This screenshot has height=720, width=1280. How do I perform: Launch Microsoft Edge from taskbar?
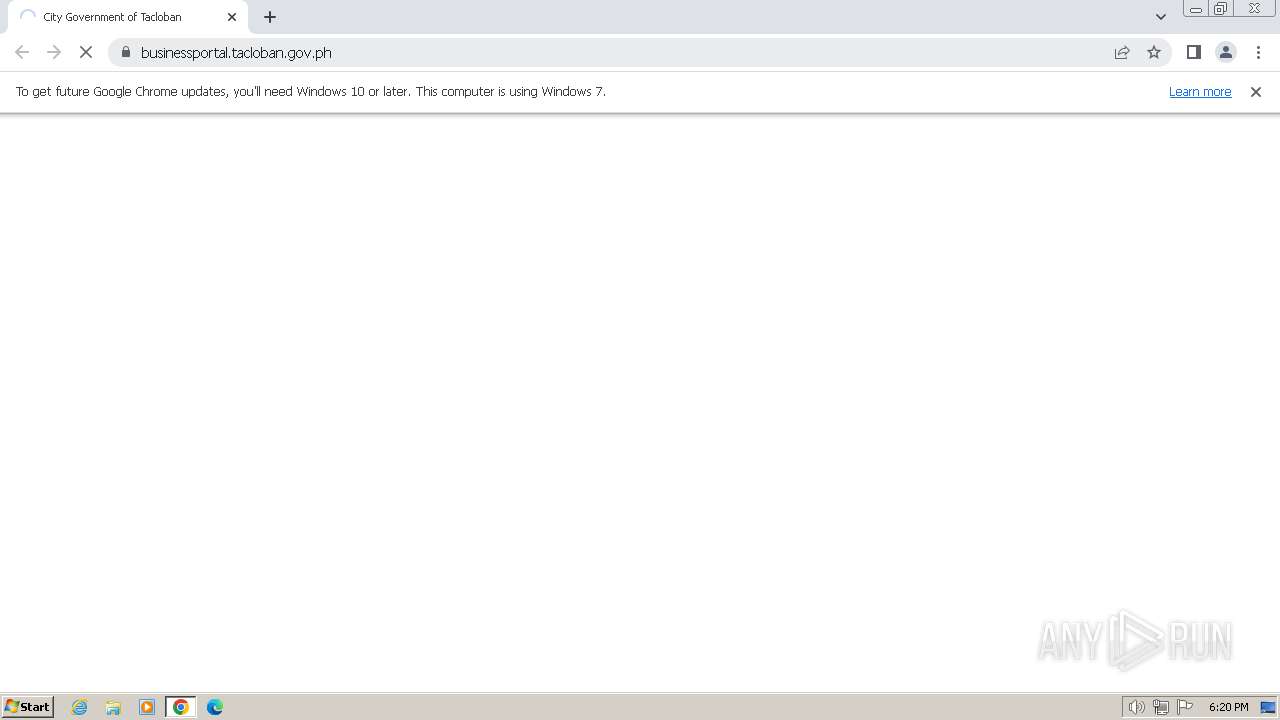click(x=215, y=707)
